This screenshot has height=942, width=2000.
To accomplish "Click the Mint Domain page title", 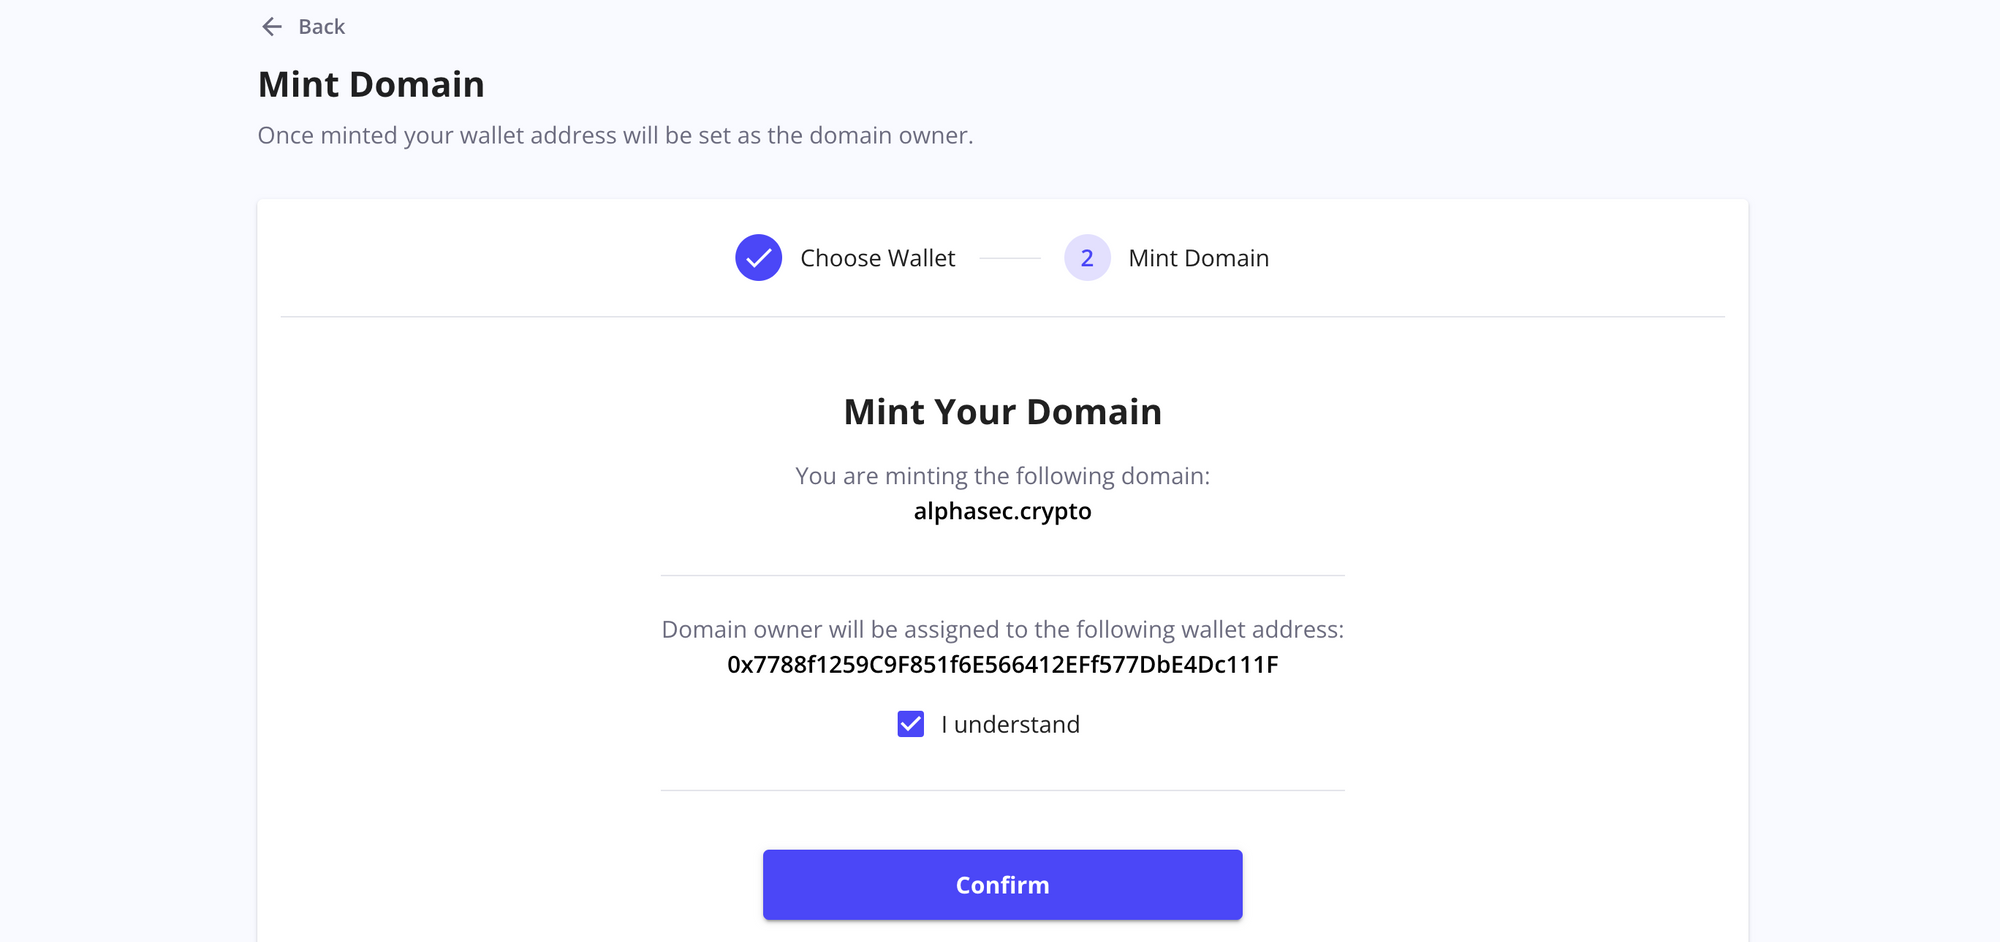I will tap(371, 84).
